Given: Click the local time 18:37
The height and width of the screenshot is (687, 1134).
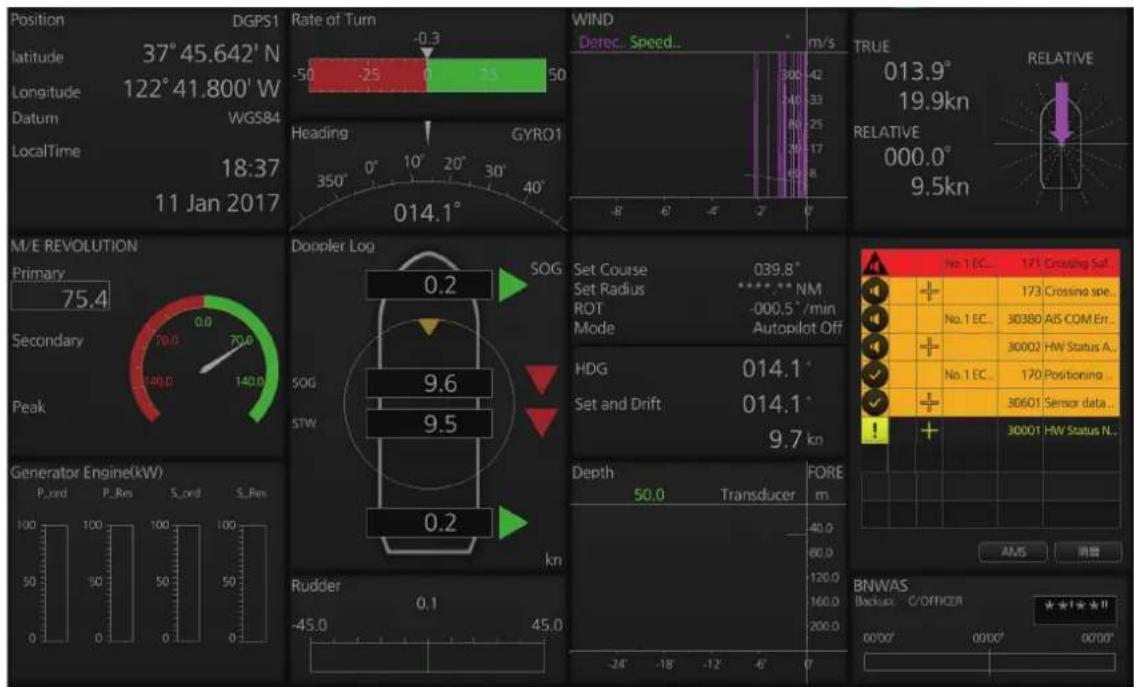Looking at the screenshot, I should pyautogui.click(x=250, y=168).
